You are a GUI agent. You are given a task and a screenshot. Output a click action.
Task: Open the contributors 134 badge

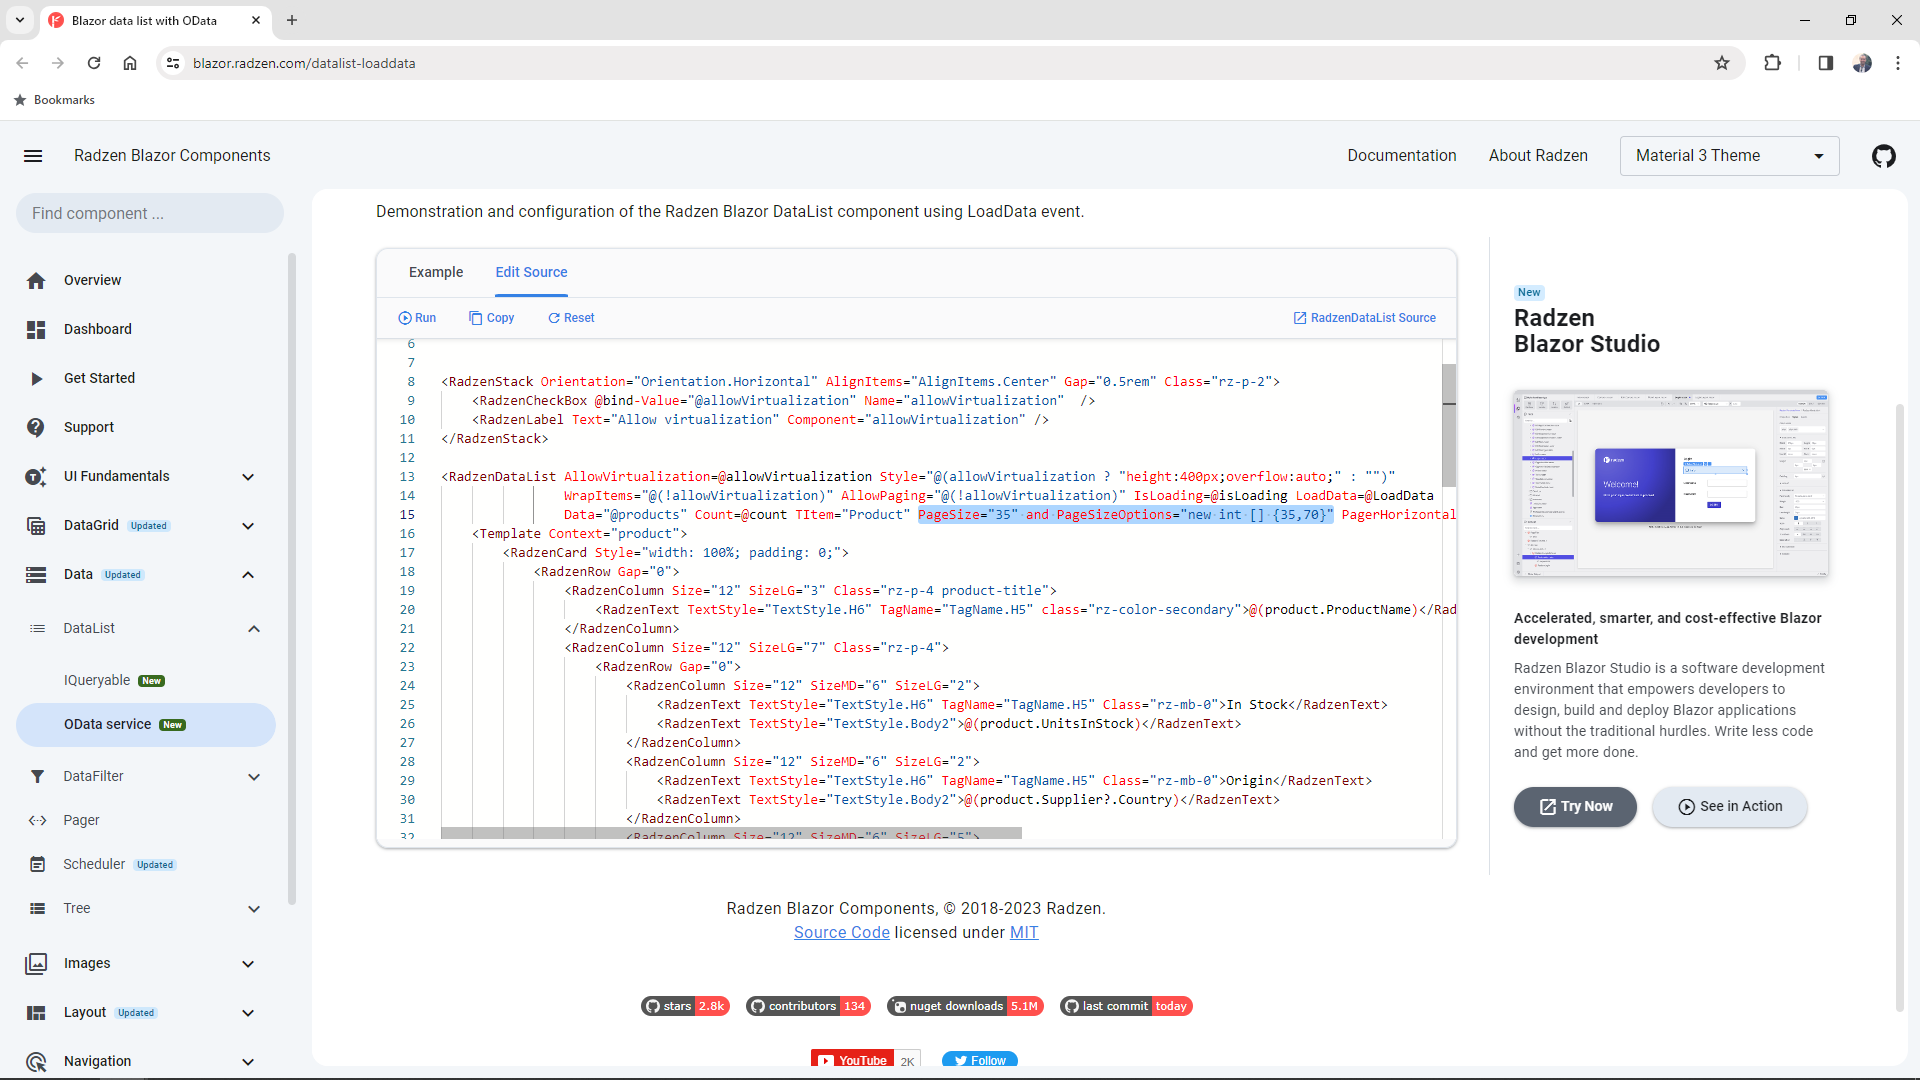pos(808,1007)
